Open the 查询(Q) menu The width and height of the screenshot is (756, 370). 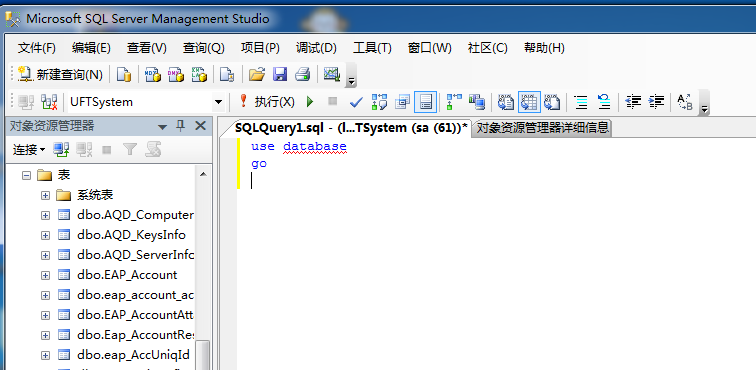203,48
